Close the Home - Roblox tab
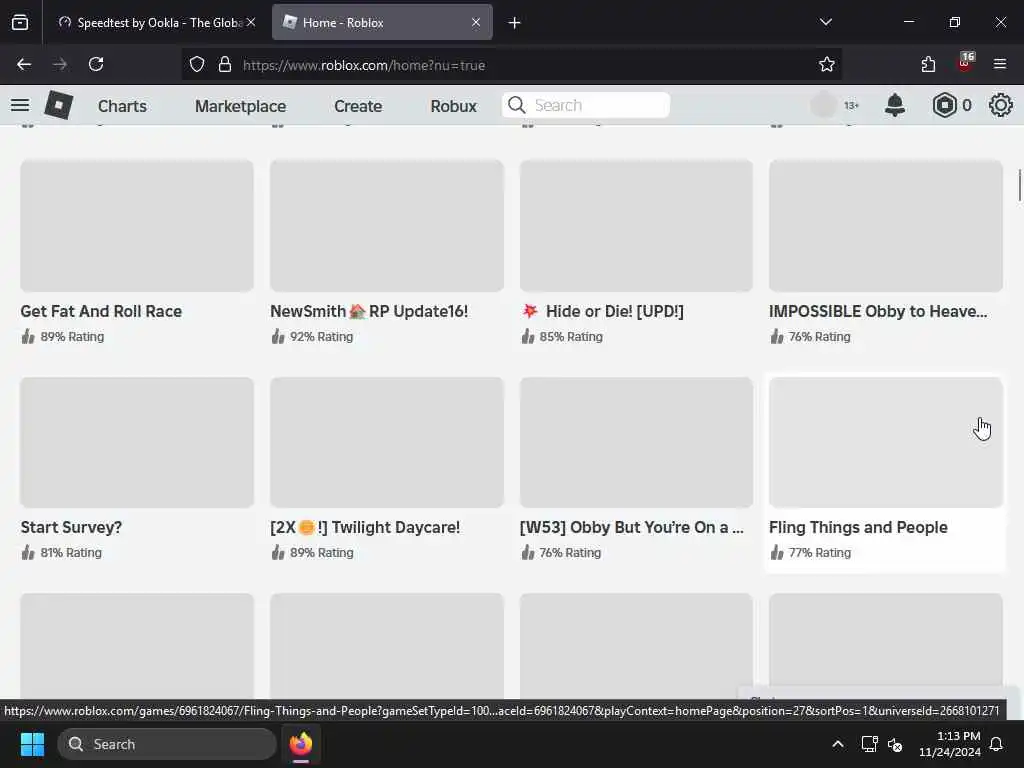Image resolution: width=1024 pixels, height=768 pixels. pyautogui.click(x=476, y=22)
